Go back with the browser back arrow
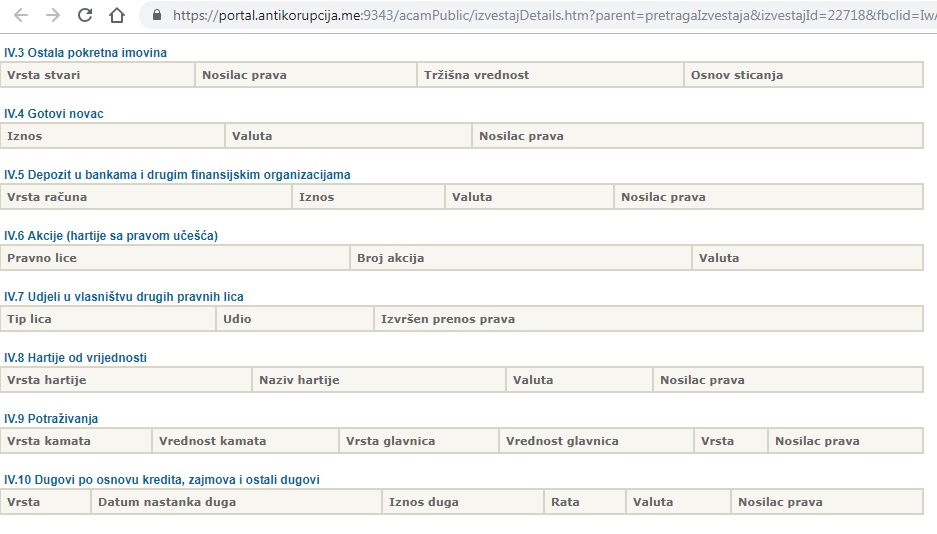The image size is (937, 534). 21,16
